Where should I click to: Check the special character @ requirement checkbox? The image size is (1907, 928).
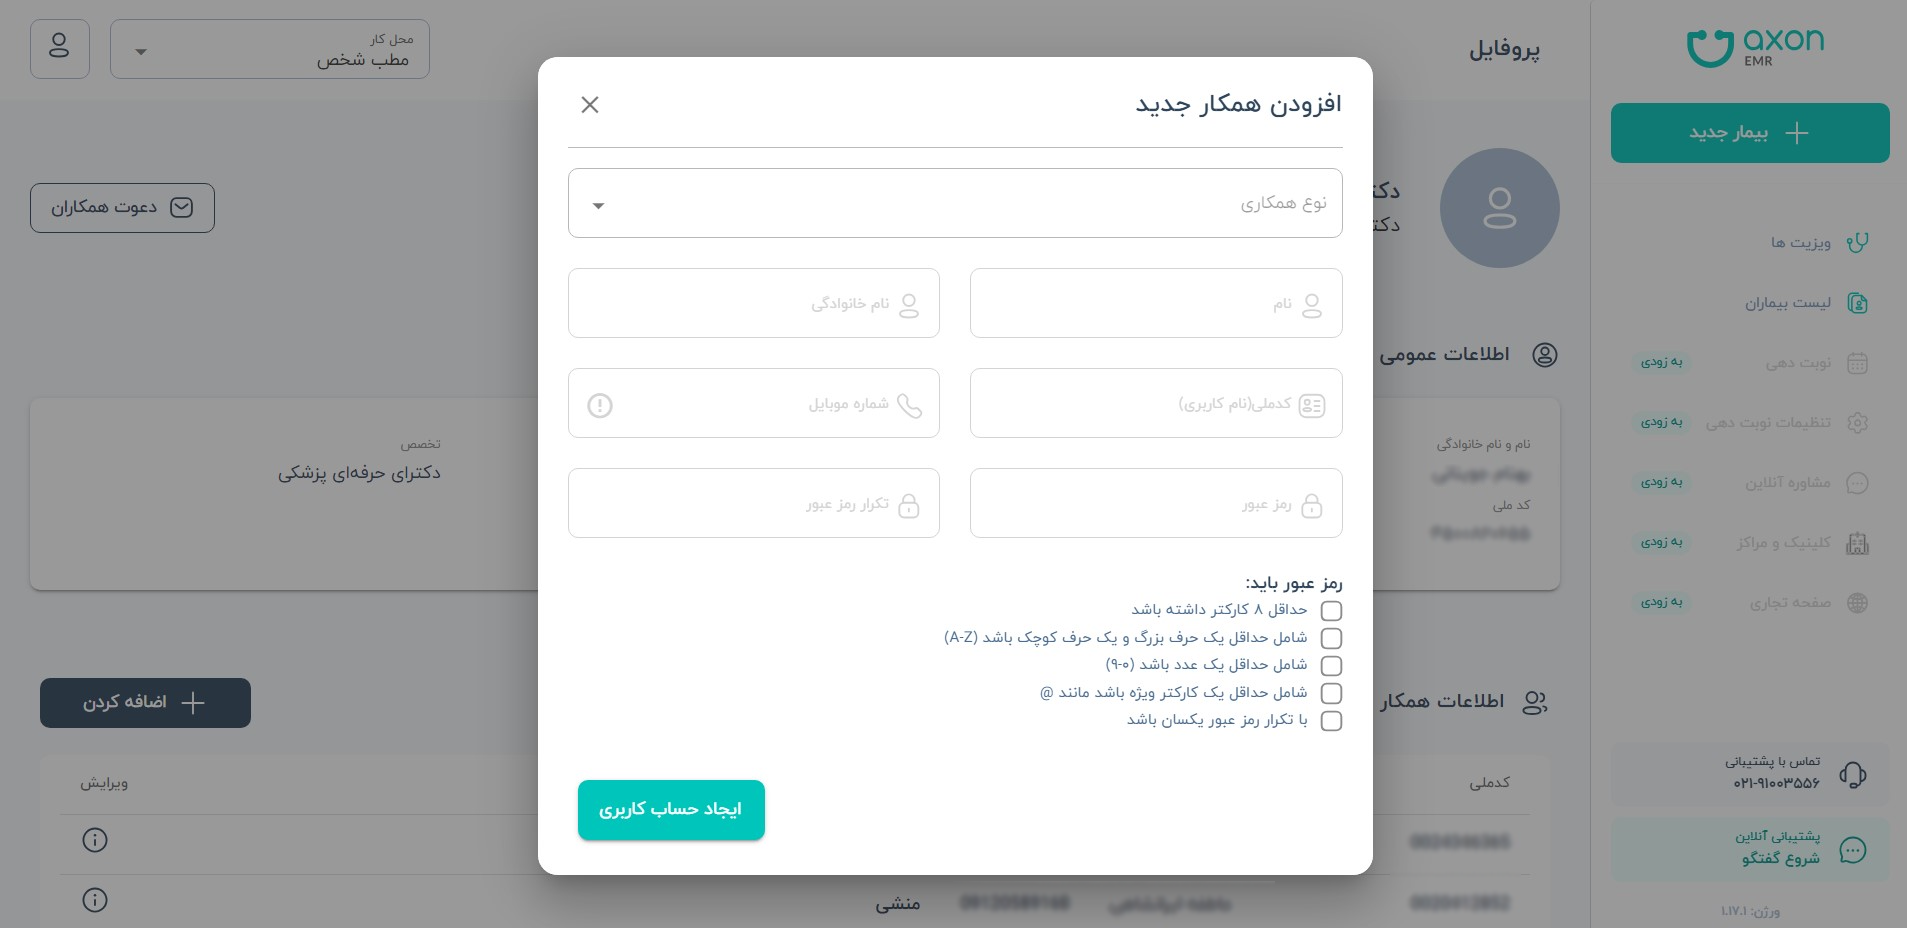pyautogui.click(x=1331, y=693)
